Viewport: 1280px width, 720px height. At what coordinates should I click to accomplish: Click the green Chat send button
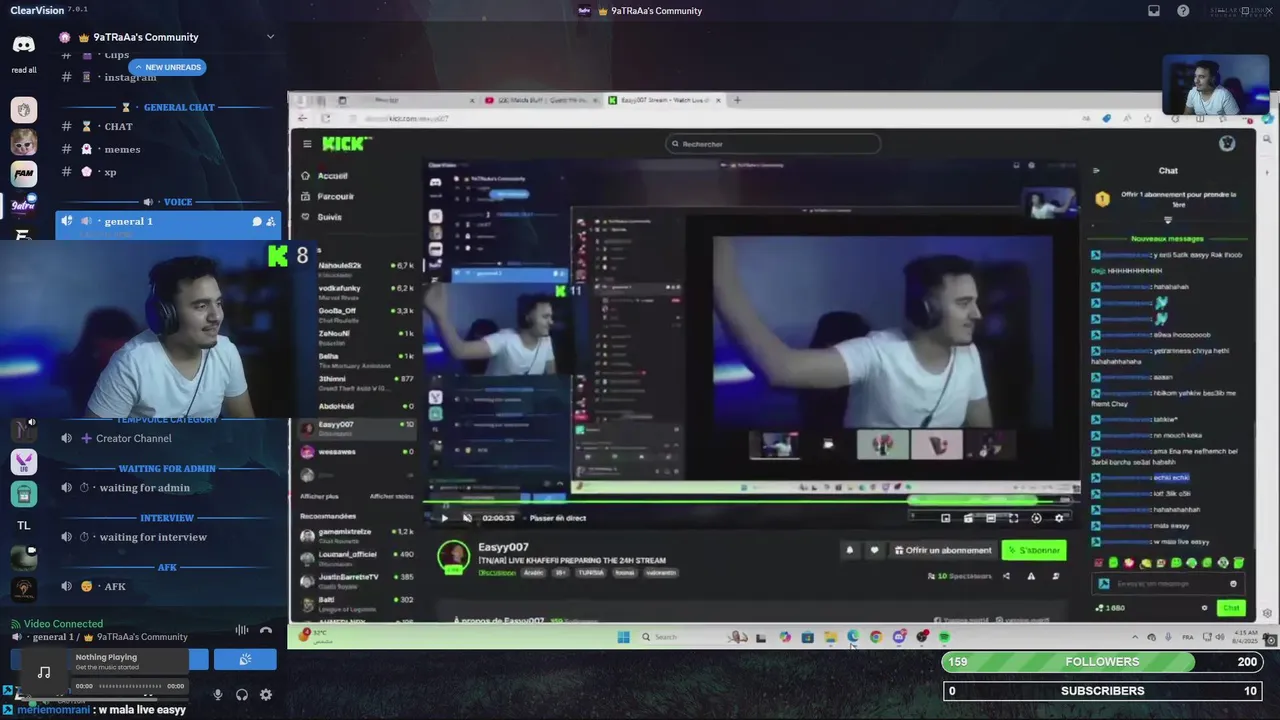point(1231,608)
